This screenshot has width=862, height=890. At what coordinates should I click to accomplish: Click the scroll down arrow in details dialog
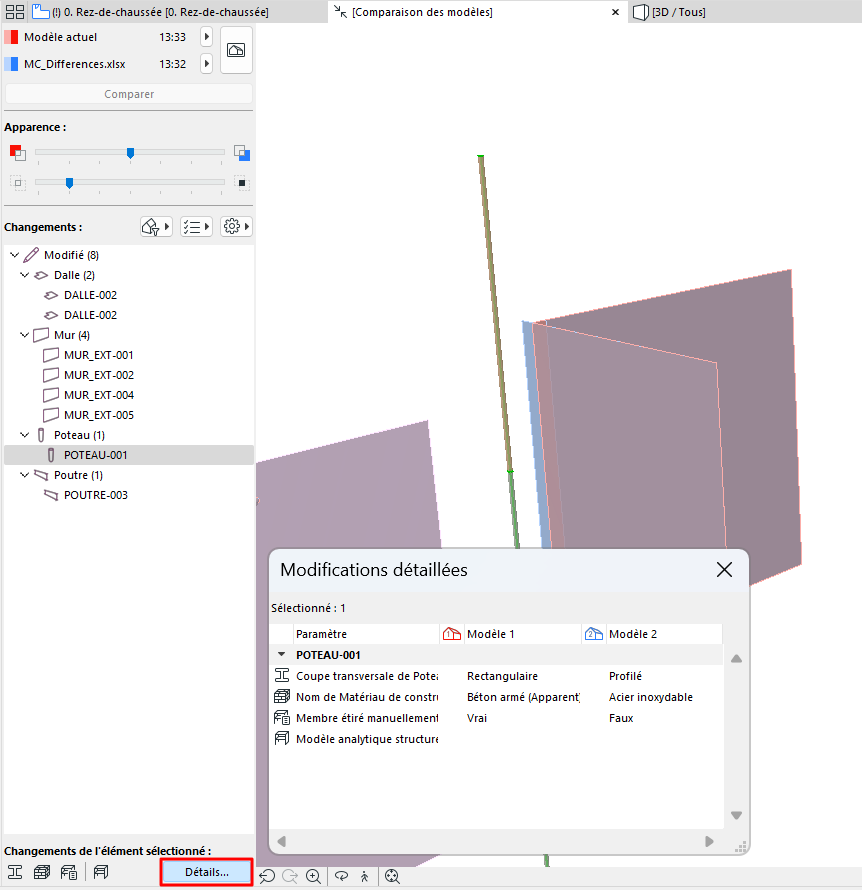pos(737,815)
